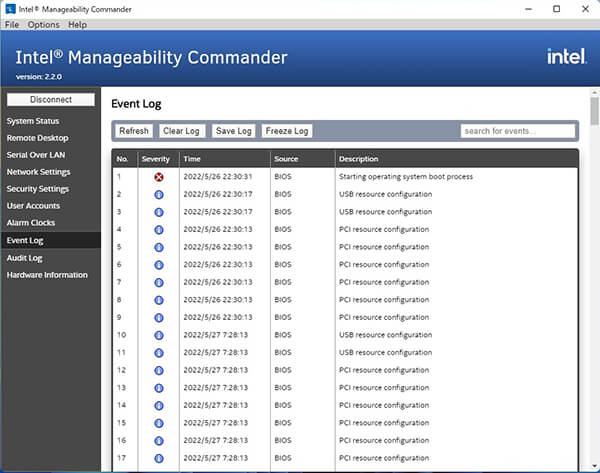Click the Intel logo in the header

pos(565,57)
